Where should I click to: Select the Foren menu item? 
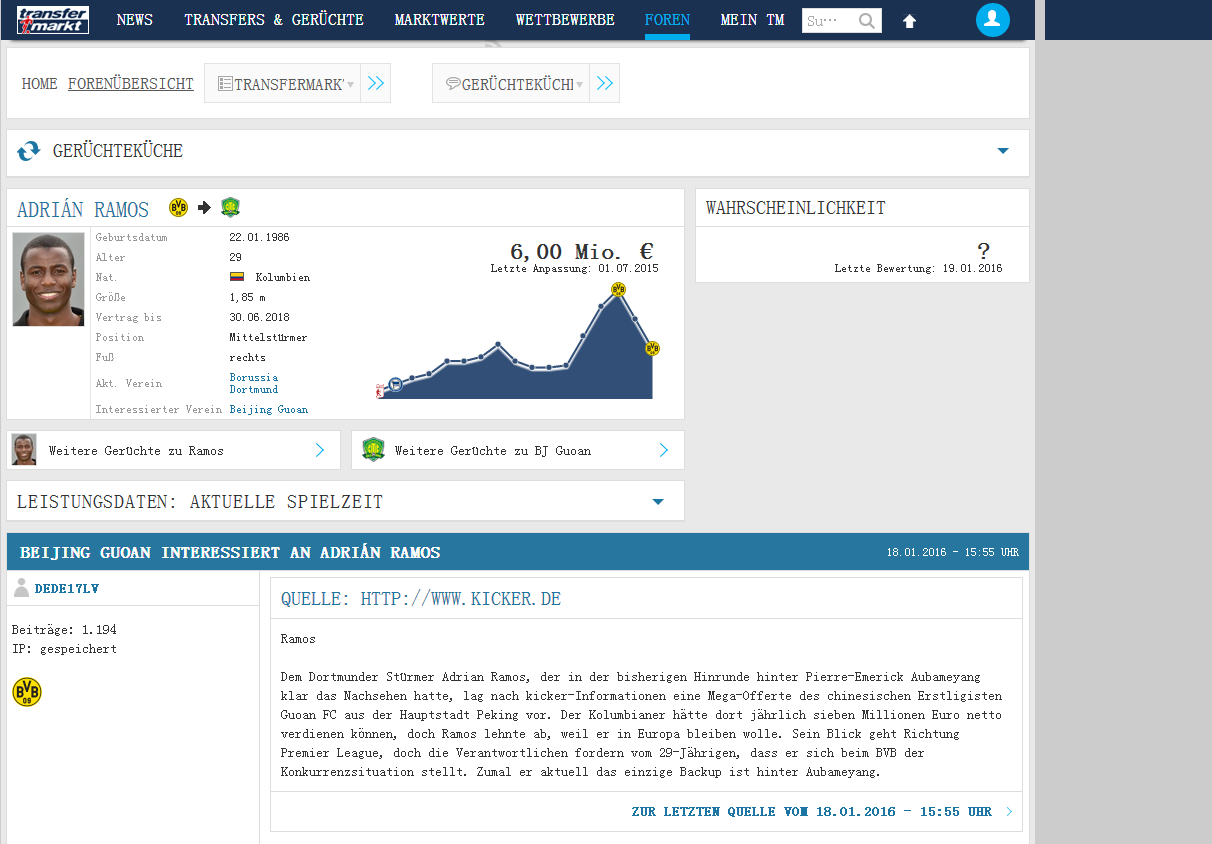pyautogui.click(x=667, y=20)
